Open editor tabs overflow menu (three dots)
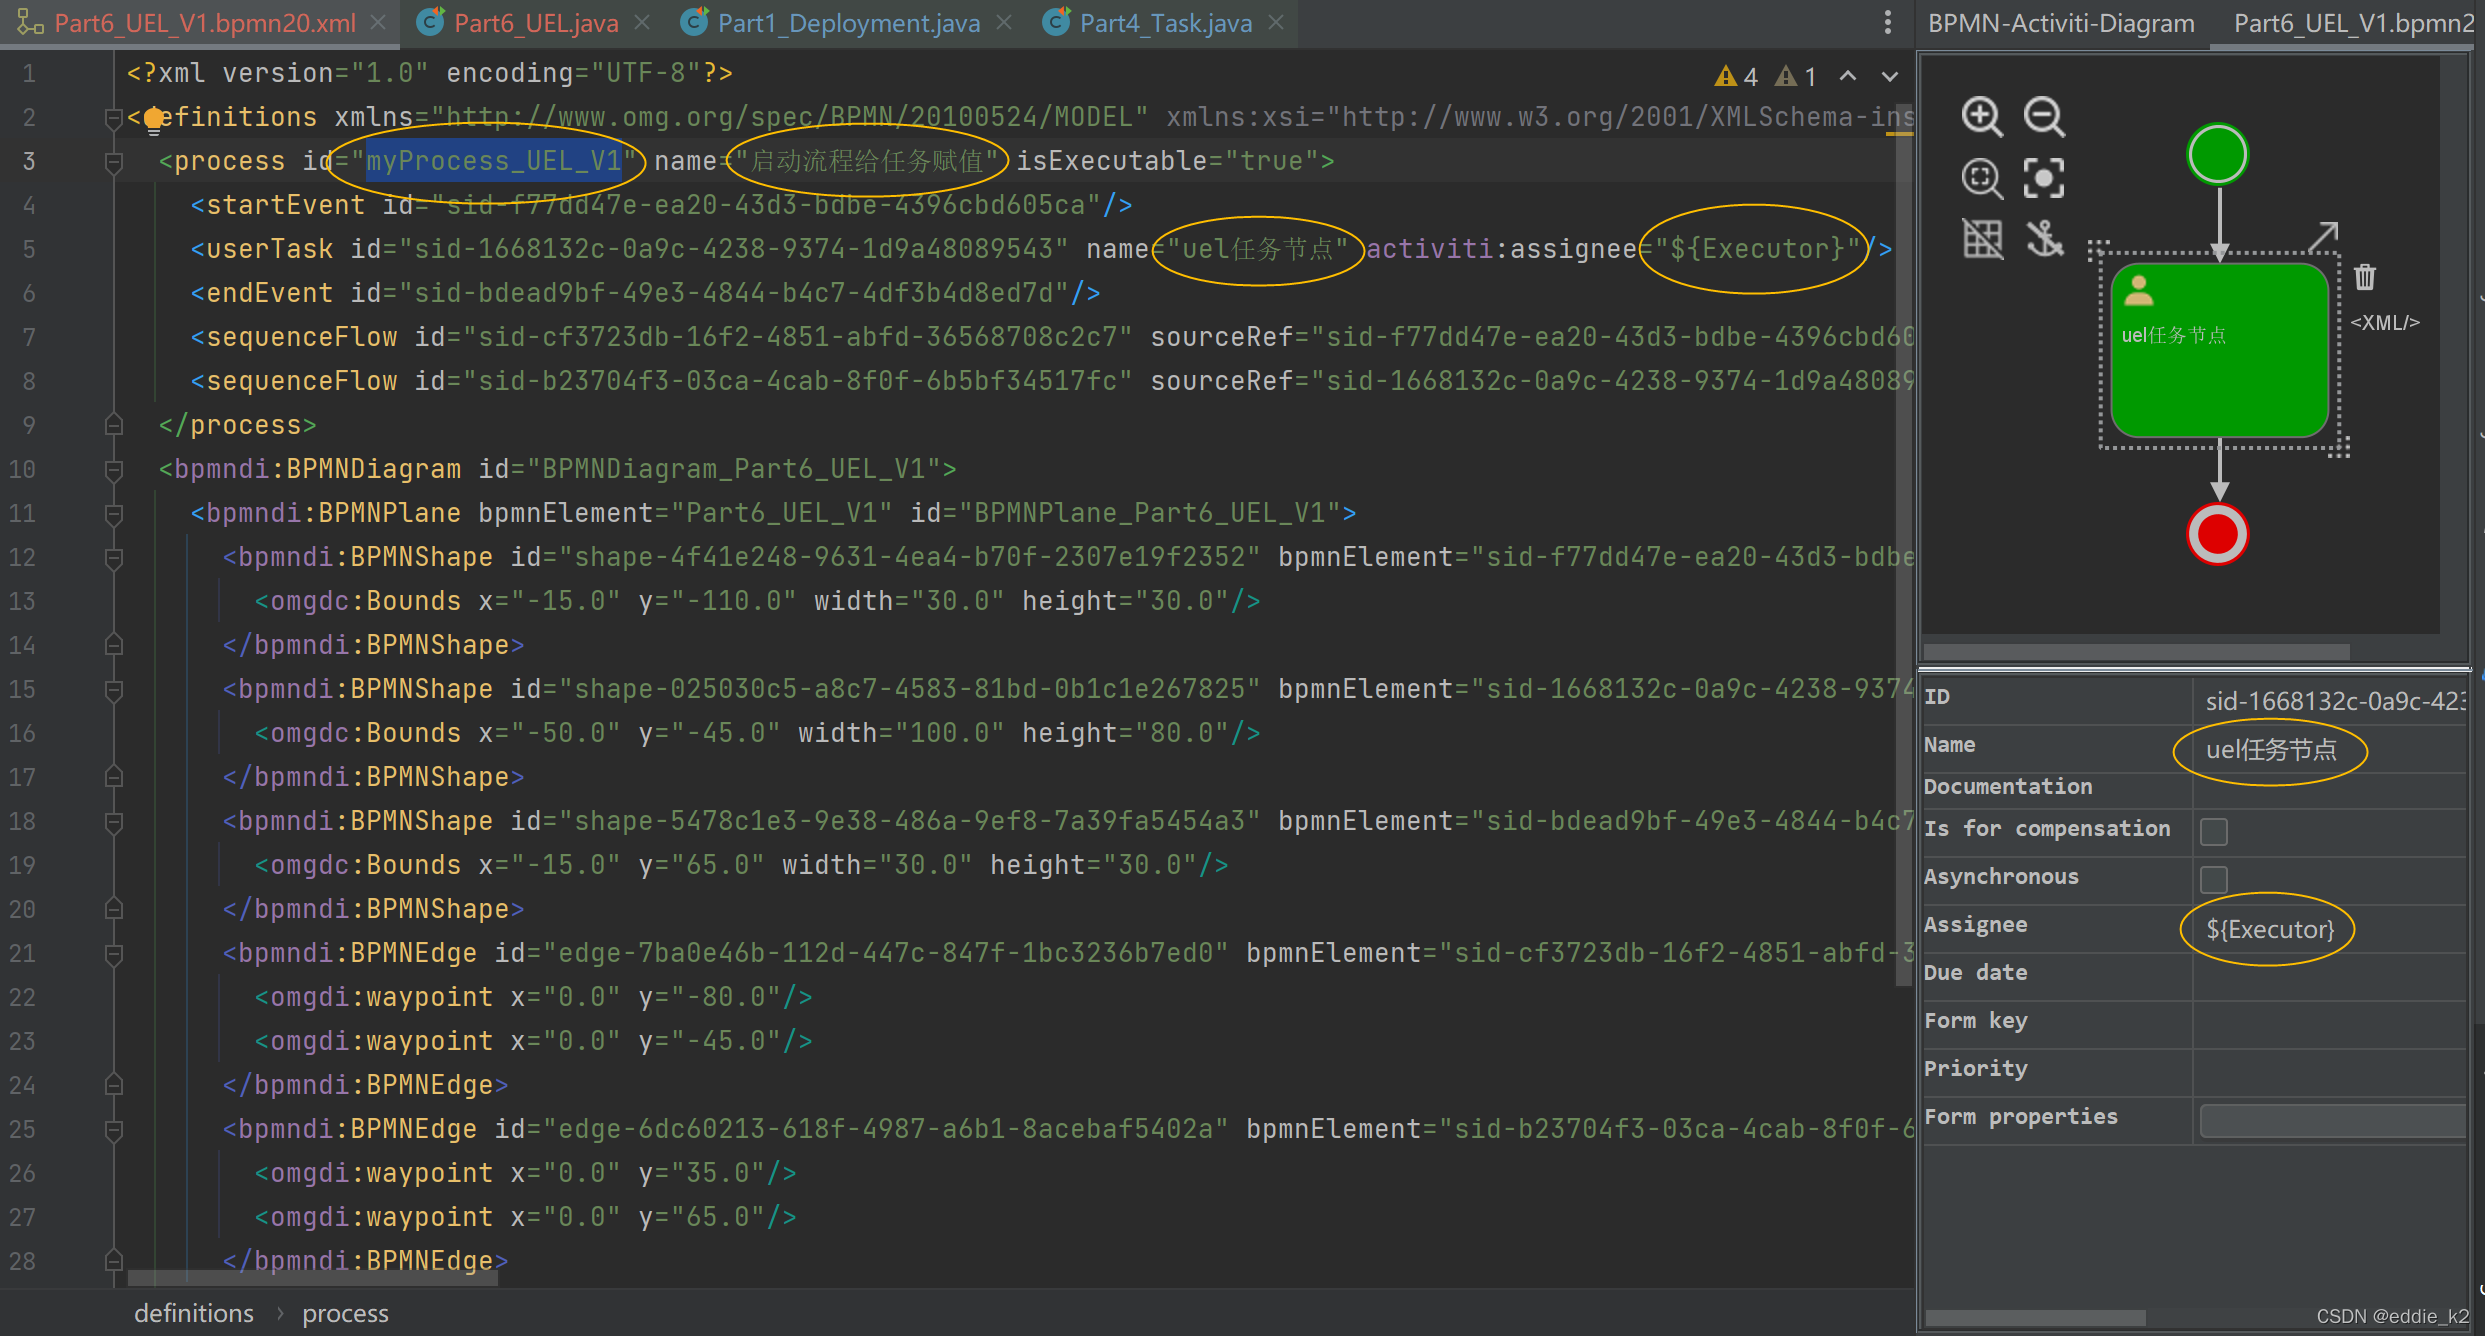This screenshot has height=1336, width=2485. tap(1887, 22)
